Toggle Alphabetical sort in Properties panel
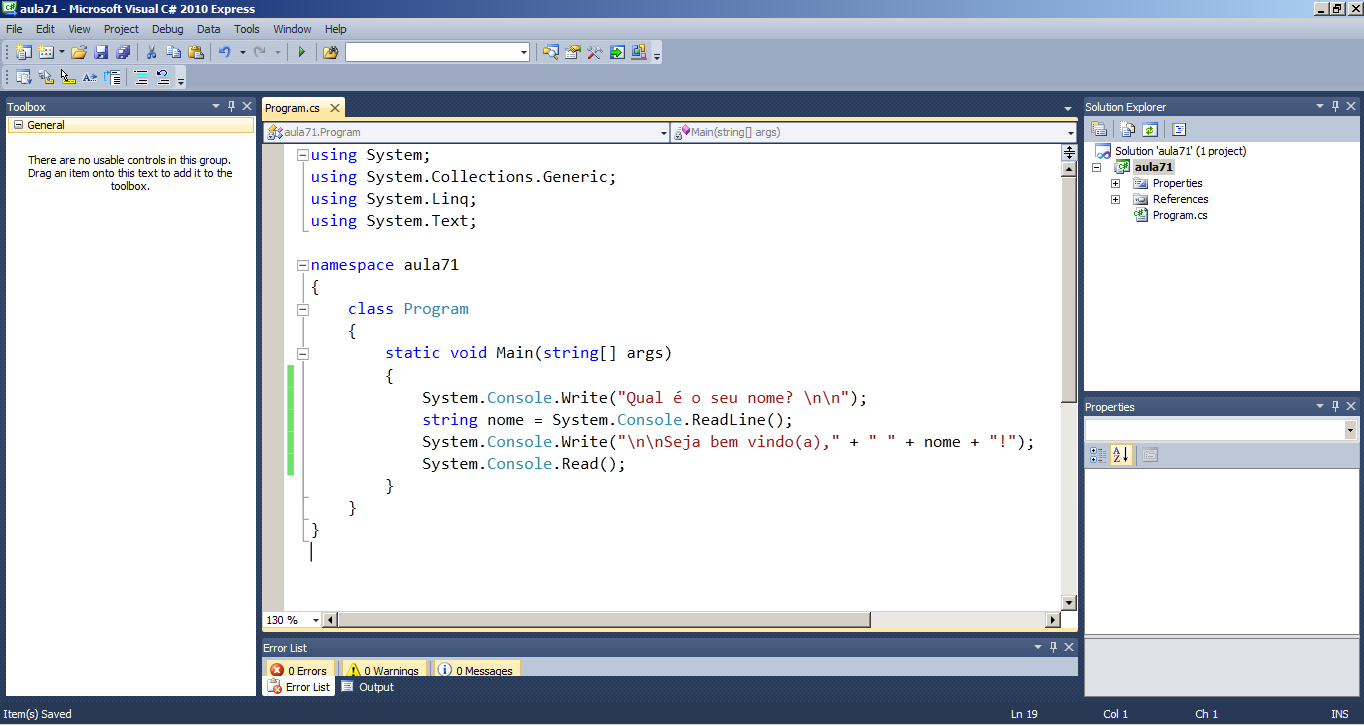This screenshot has height=726, width=1364. (1121, 455)
